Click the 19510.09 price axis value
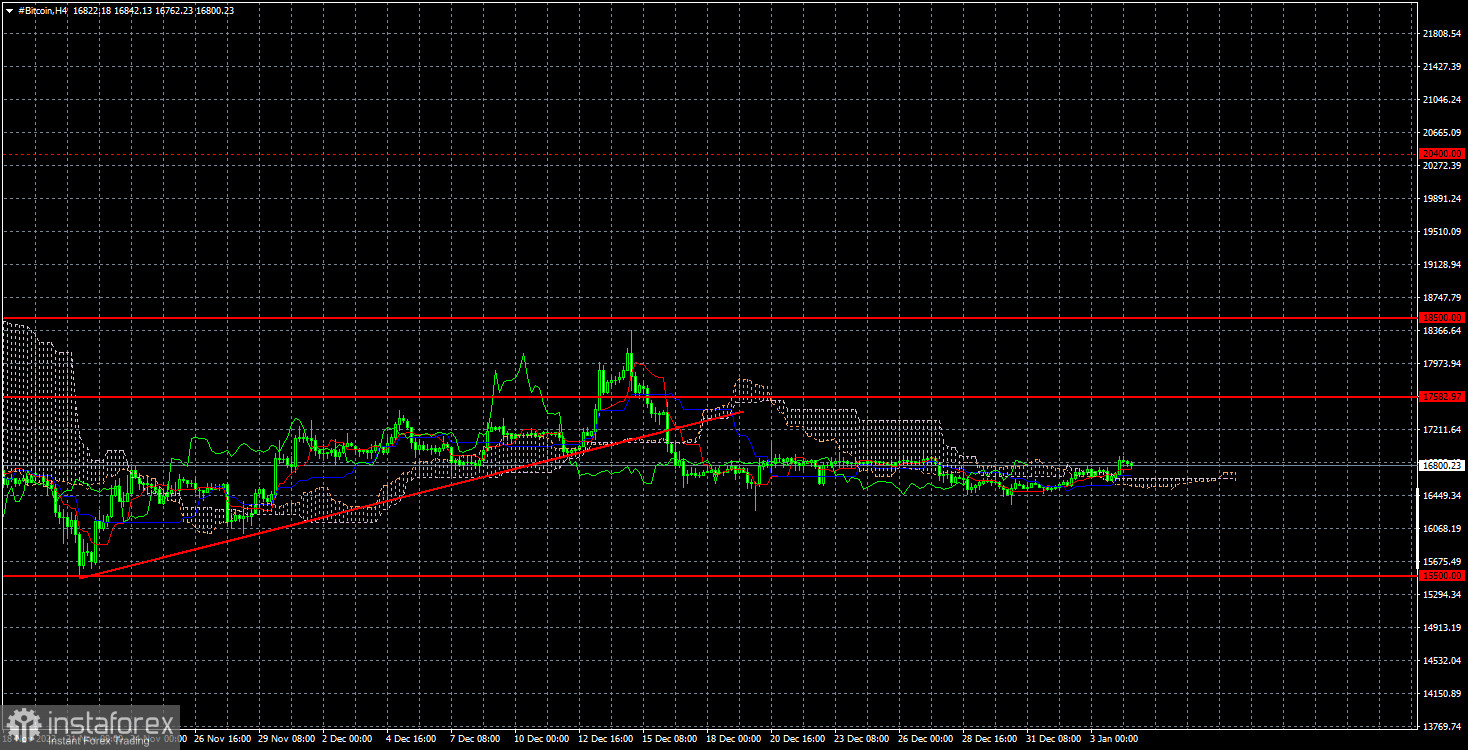This screenshot has width=1468, height=750. click(1442, 231)
